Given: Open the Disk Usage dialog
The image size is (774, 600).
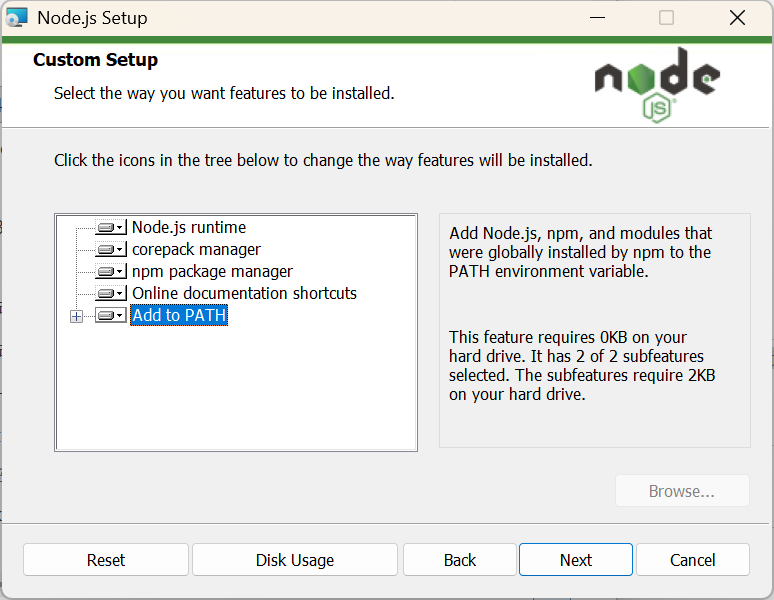Looking at the screenshot, I should pos(295,560).
